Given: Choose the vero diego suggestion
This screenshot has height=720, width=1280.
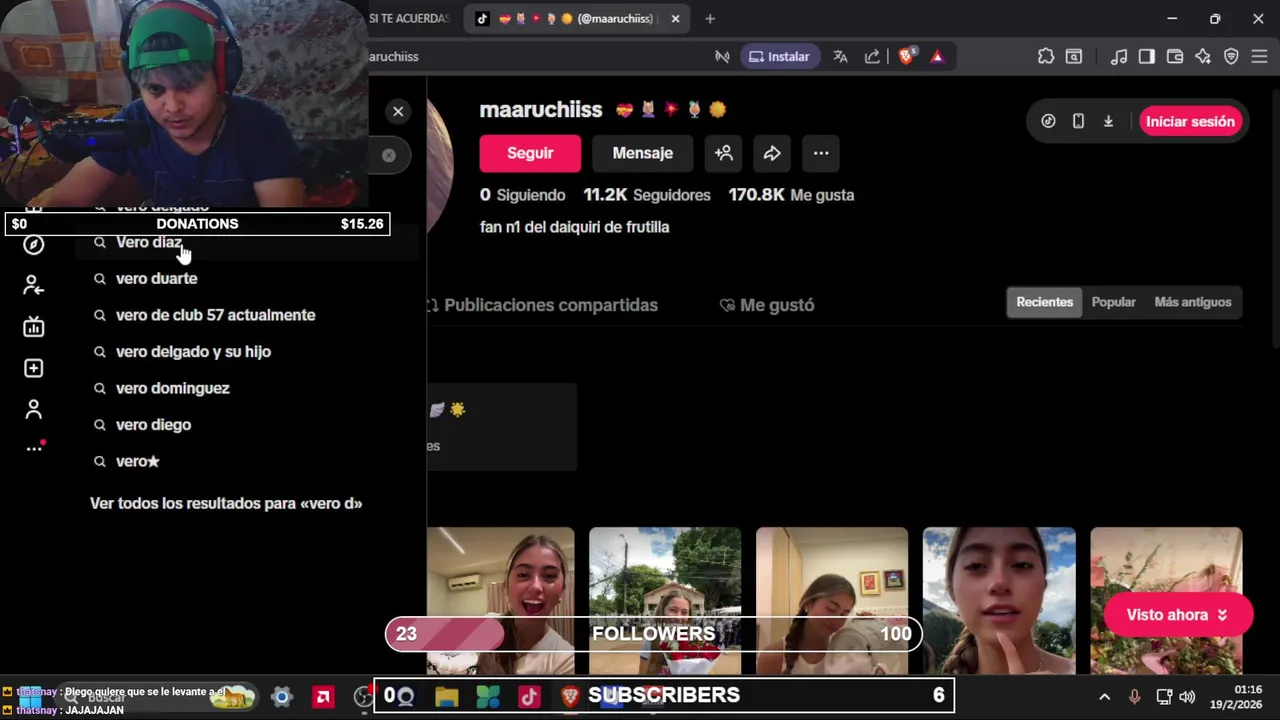Looking at the screenshot, I should pyautogui.click(x=245, y=424).
